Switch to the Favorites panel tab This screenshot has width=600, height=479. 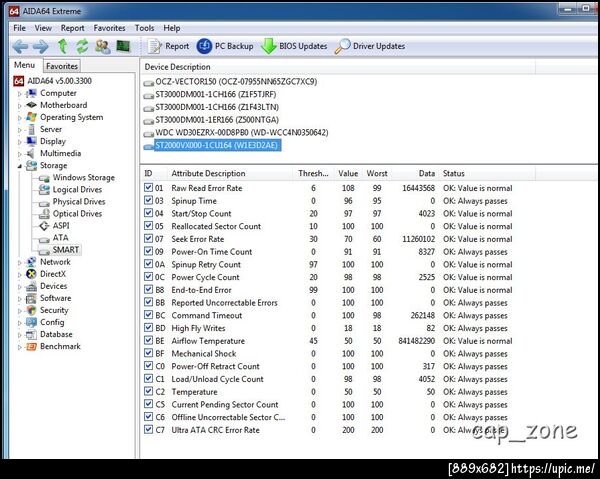coord(62,66)
